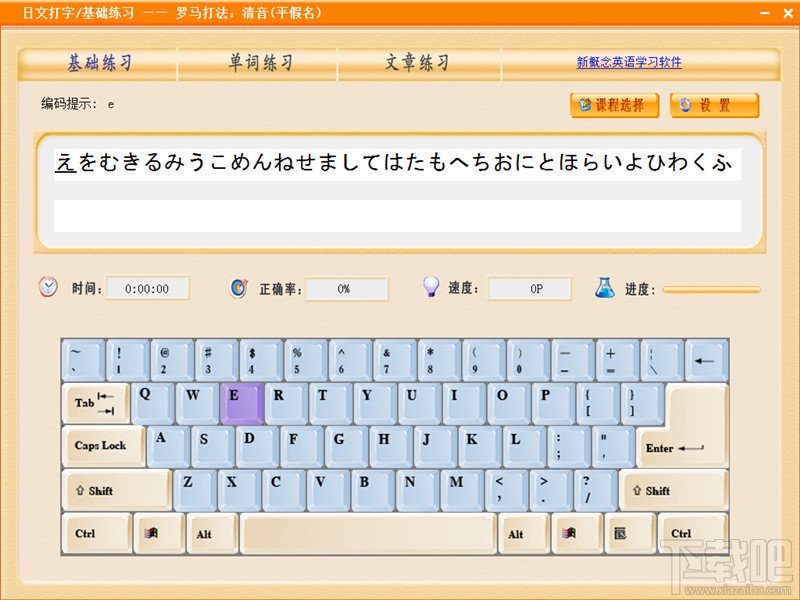Click the flask icon next to 进度

(x=605, y=288)
